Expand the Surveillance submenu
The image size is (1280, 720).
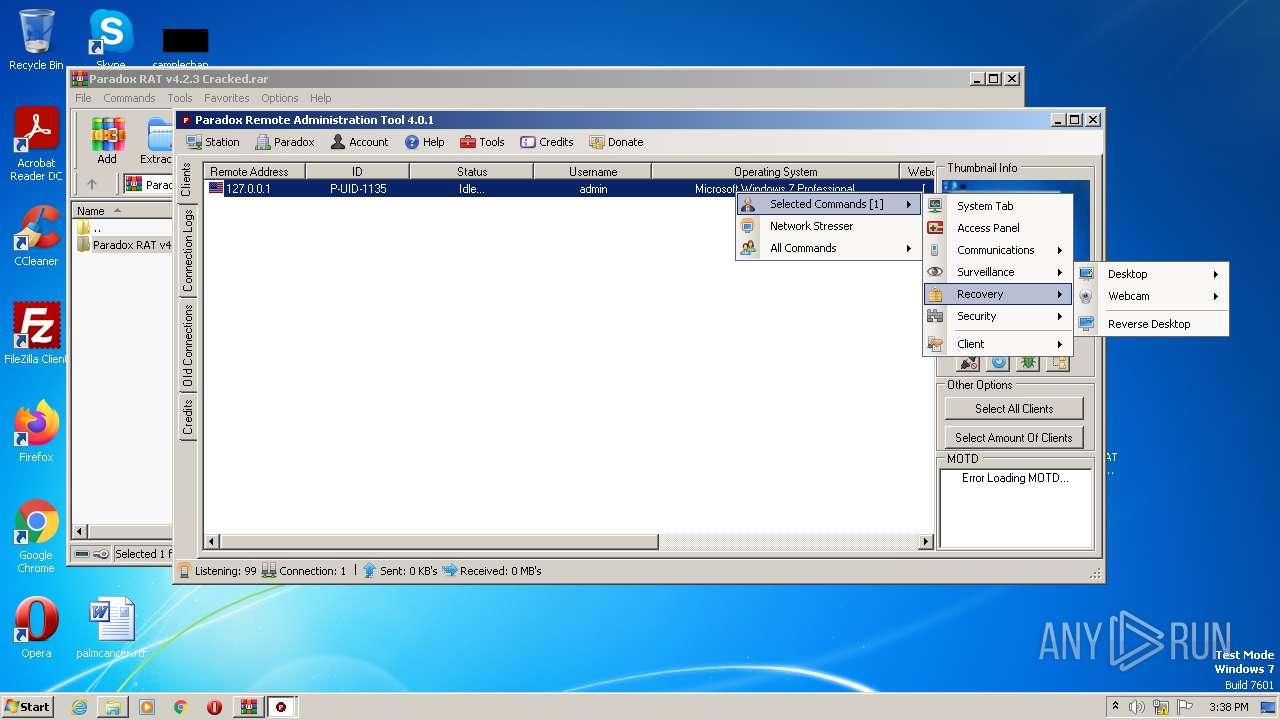997,272
